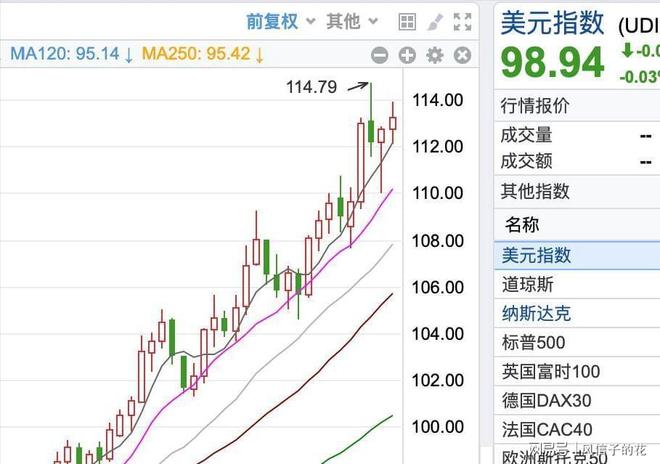
Task: Select the 行情报价 tab
Action: [x=535, y=106]
